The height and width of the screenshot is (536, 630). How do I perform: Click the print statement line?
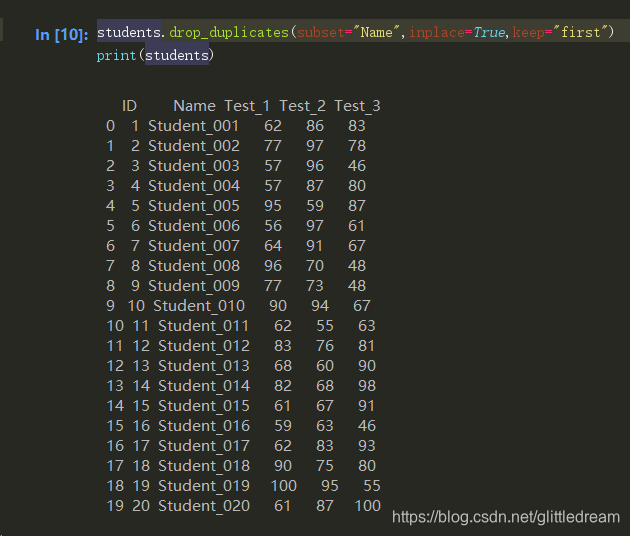click(x=155, y=55)
